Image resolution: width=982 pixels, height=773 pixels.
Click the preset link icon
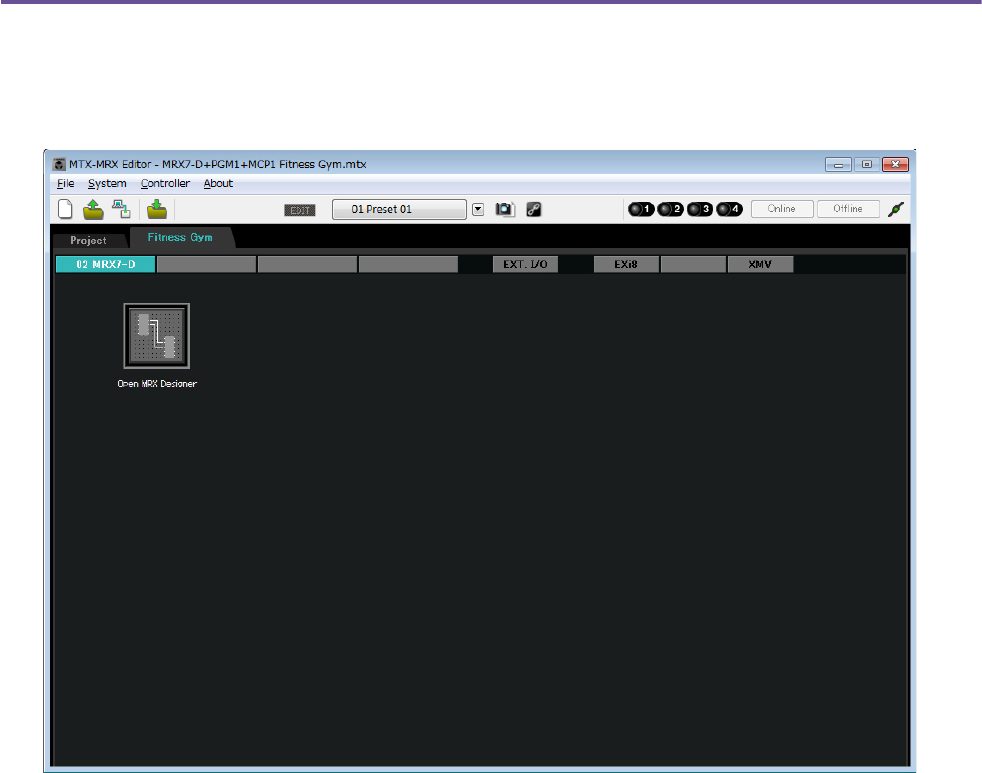click(x=534, y=210)
